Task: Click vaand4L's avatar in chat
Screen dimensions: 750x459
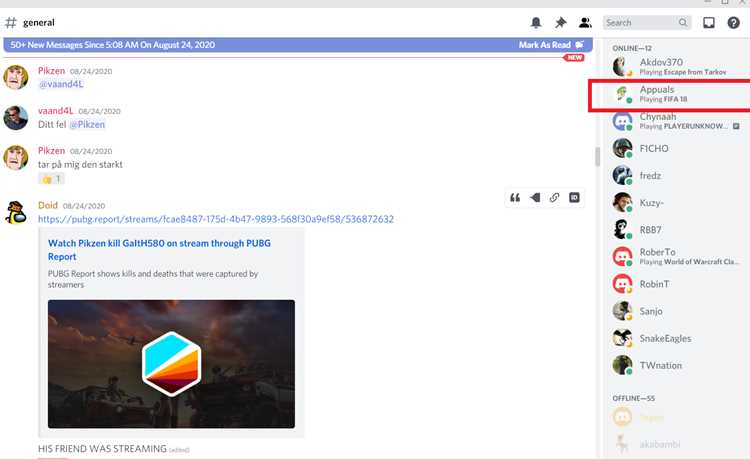Action: (x=16, y=118)
